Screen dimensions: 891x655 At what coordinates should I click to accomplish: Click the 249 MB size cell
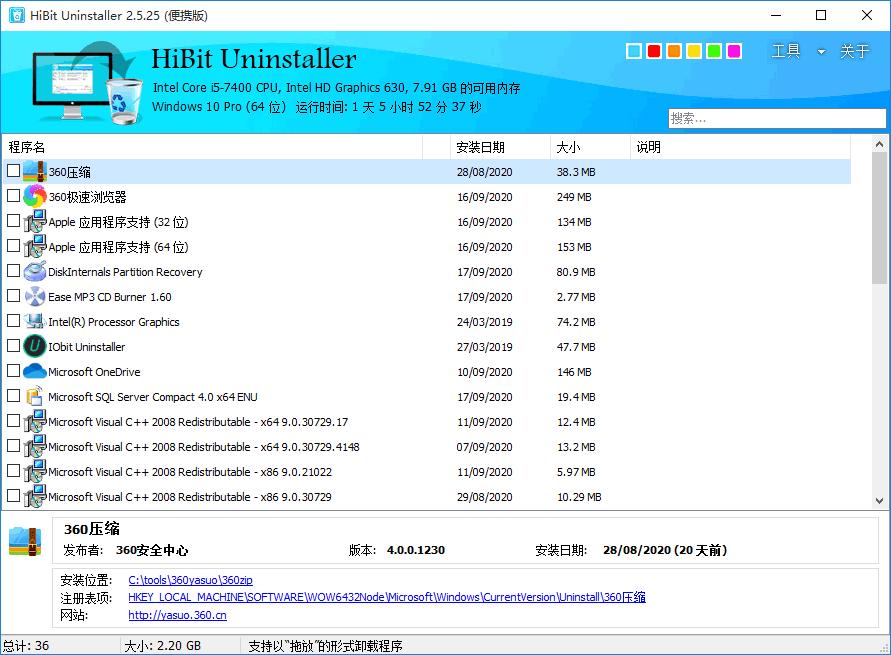pos(574,197)
